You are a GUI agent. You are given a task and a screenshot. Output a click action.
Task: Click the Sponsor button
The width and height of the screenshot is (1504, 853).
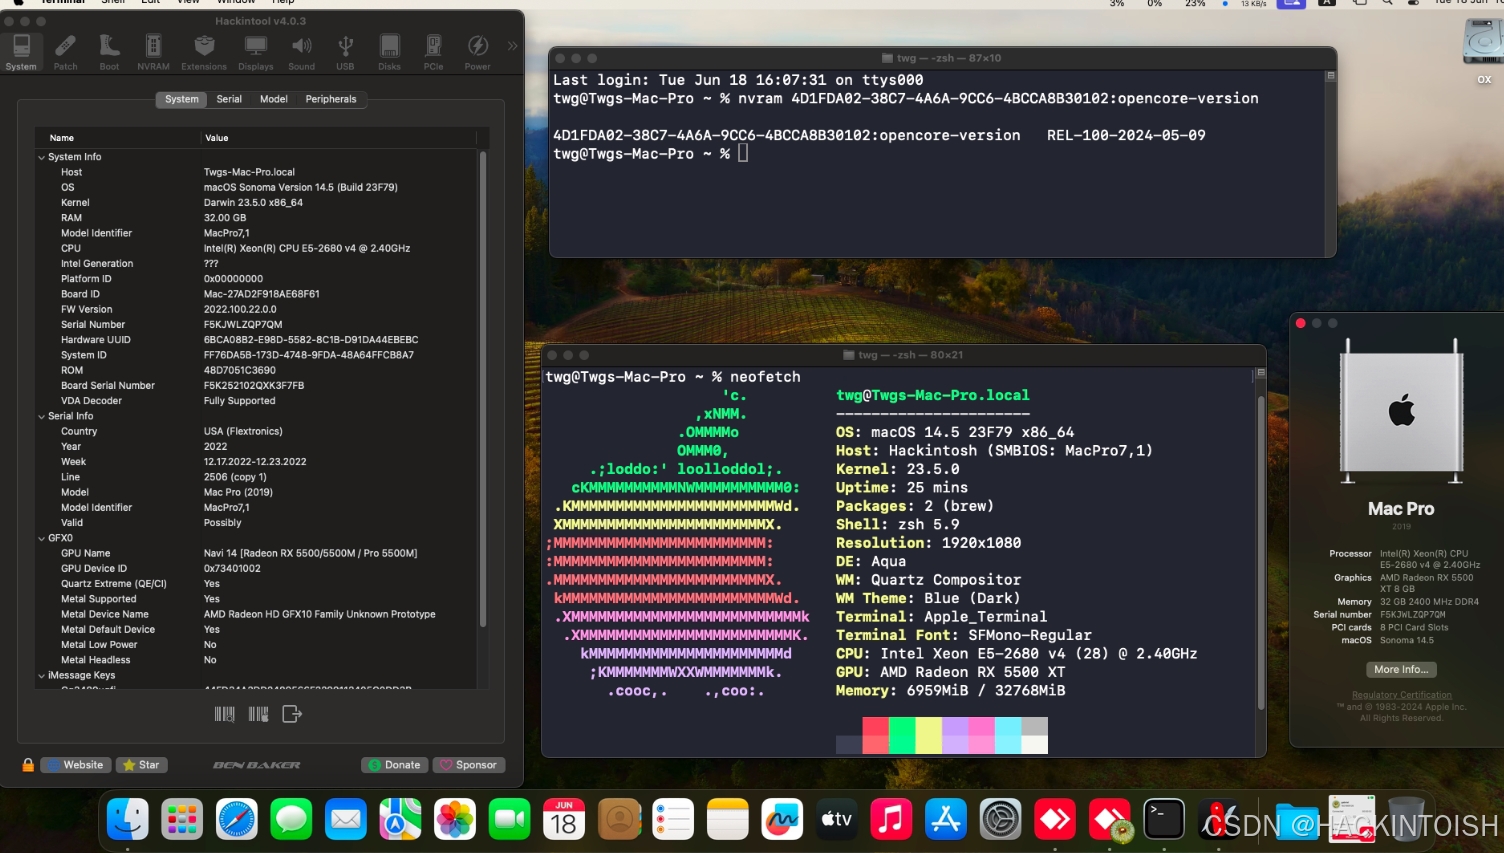click(468, 765)
